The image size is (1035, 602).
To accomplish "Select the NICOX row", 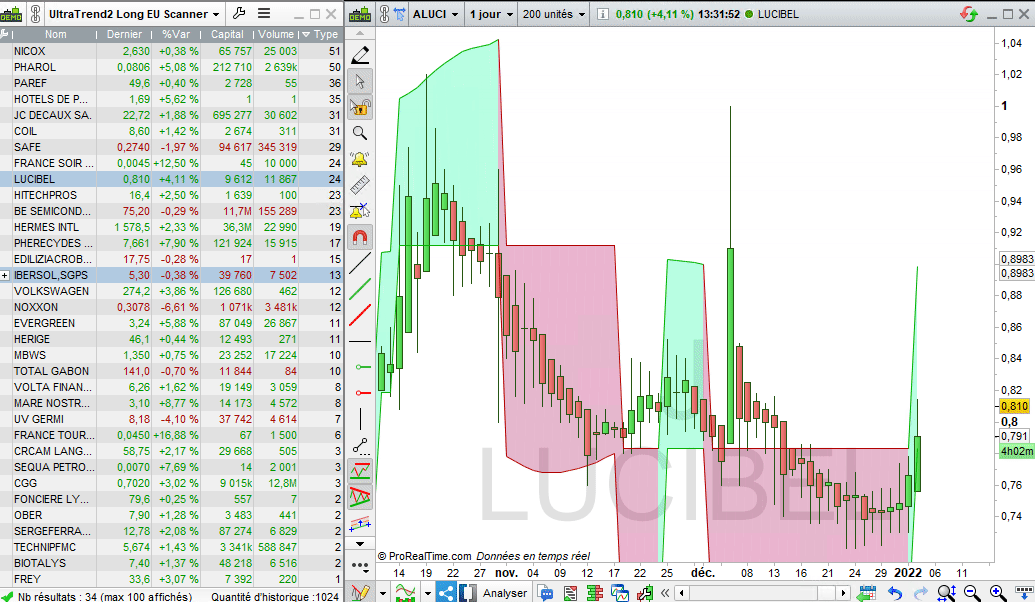I will 172,51.
